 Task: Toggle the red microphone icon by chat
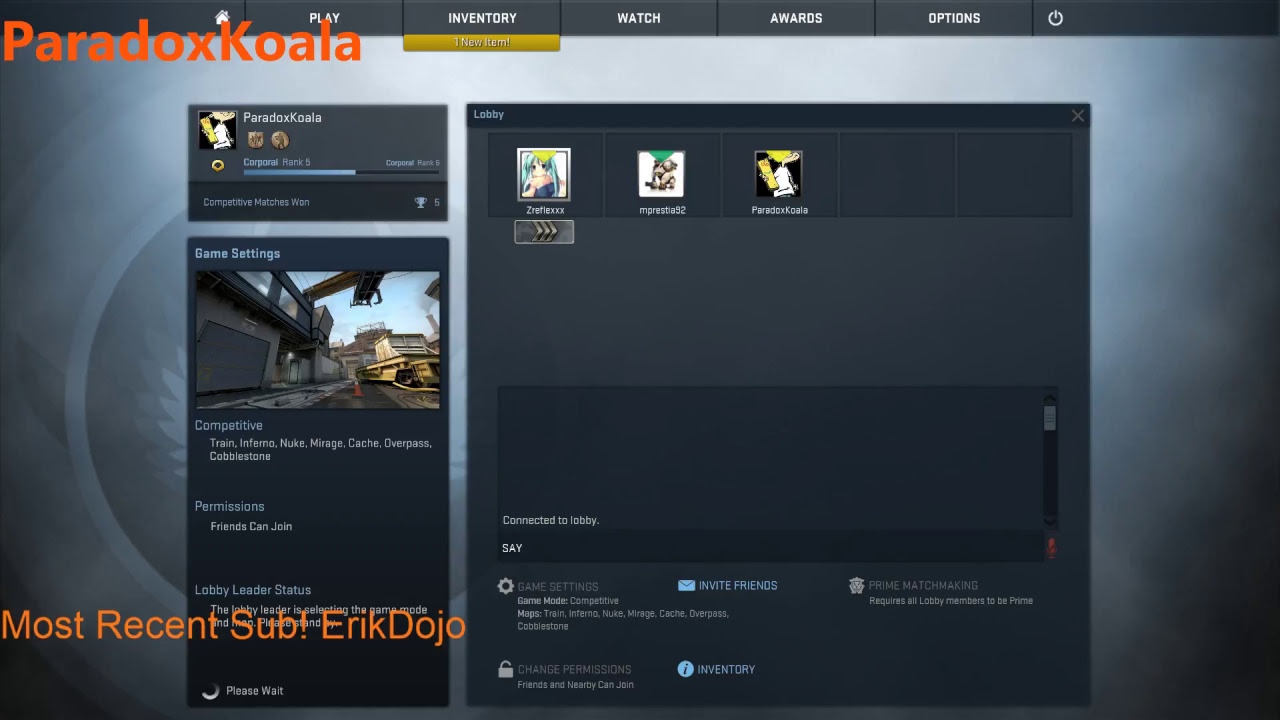pyautogui.click(x=1051, y=547)
